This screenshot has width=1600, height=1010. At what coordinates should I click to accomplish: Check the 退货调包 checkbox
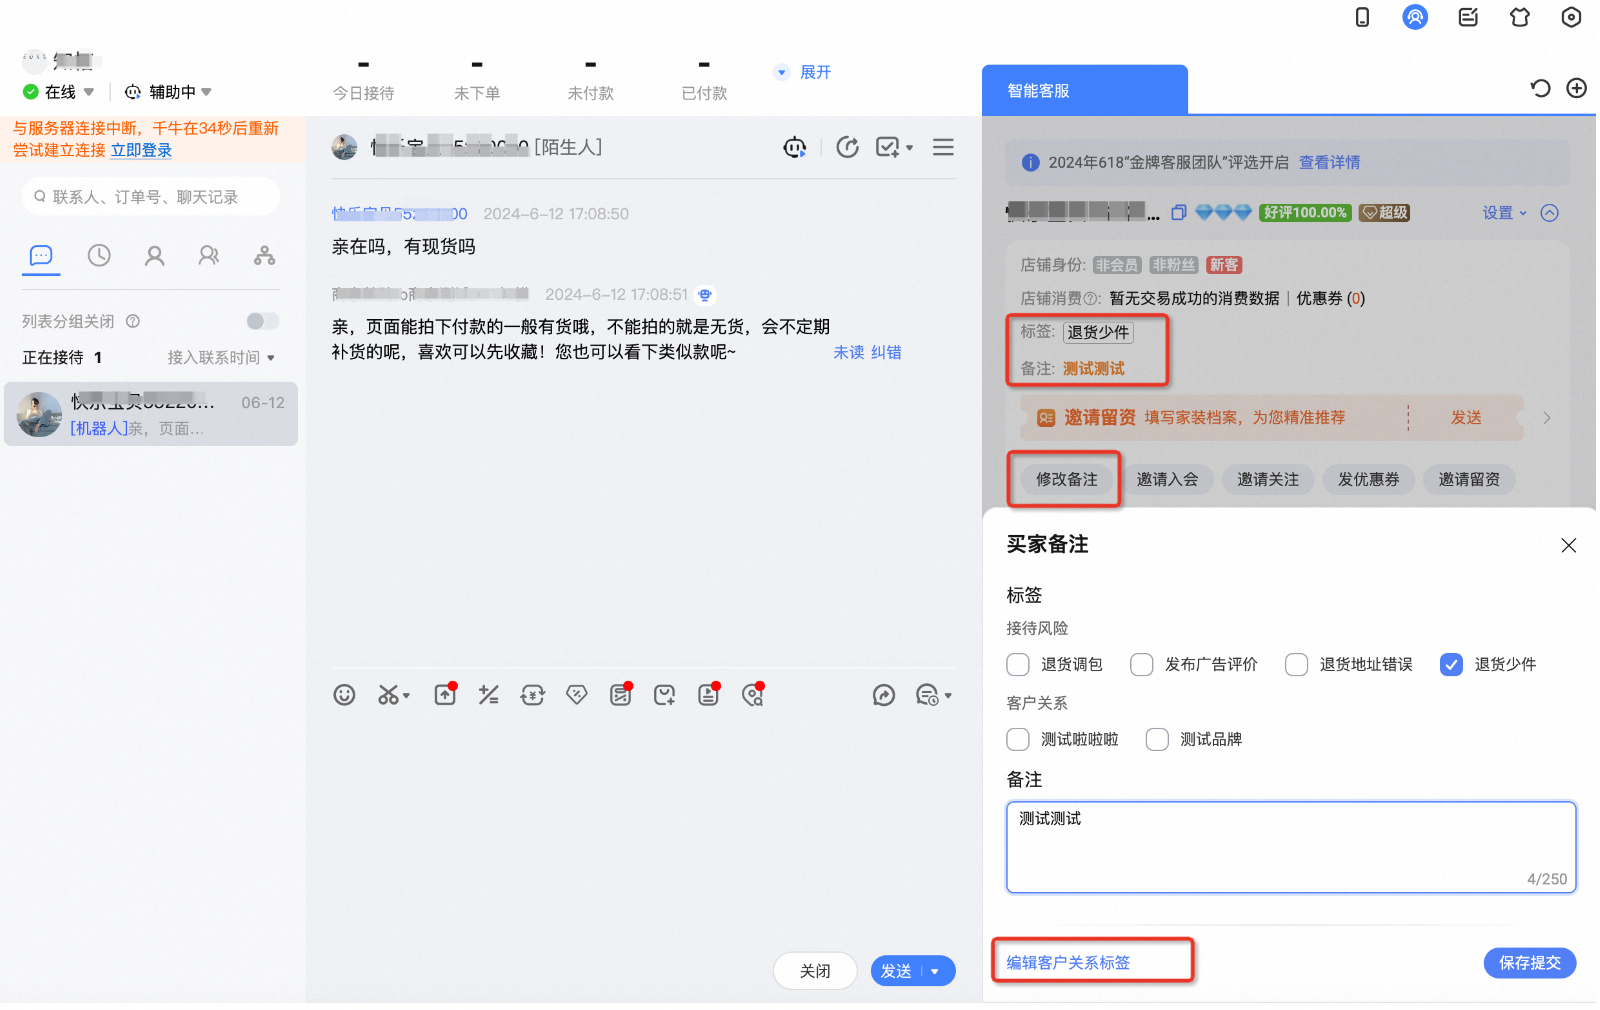[x=1018, y=665]
